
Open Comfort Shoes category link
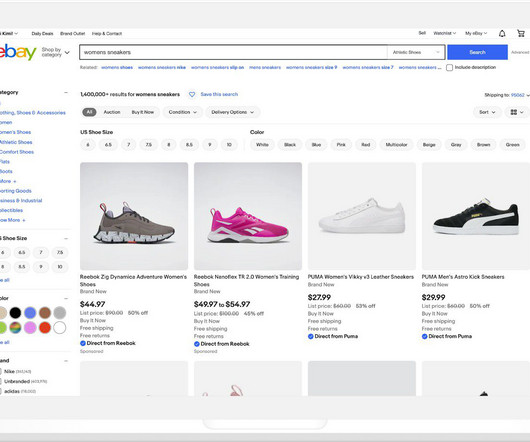coord(17,152)
